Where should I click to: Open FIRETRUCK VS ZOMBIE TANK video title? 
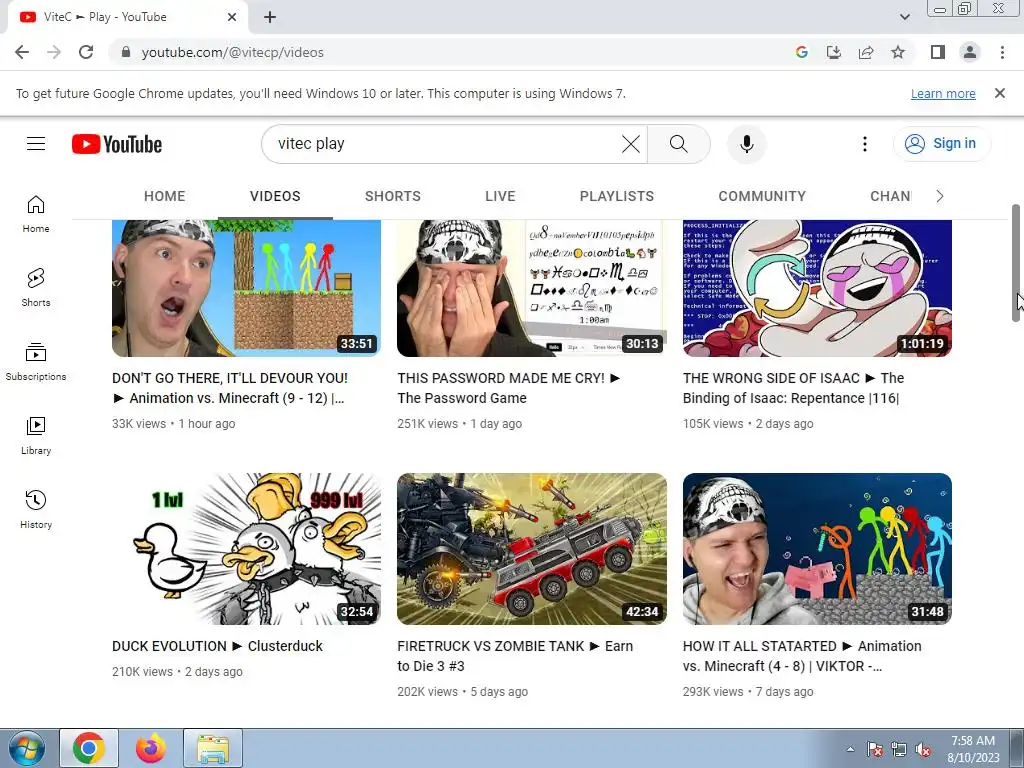[x=515, y=656]
